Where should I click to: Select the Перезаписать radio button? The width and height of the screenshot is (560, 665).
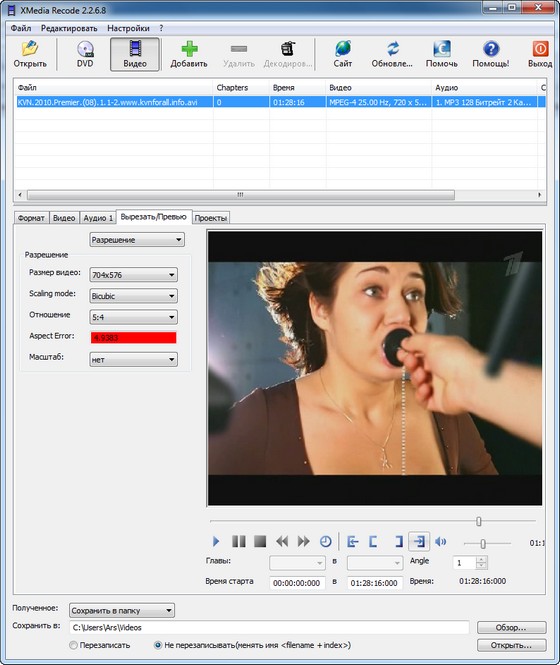point(73,645)
